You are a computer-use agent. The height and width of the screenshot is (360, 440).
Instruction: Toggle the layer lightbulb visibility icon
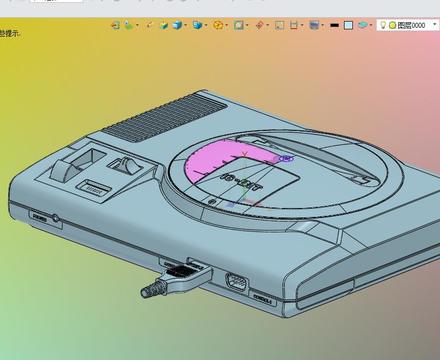[383, 25]
